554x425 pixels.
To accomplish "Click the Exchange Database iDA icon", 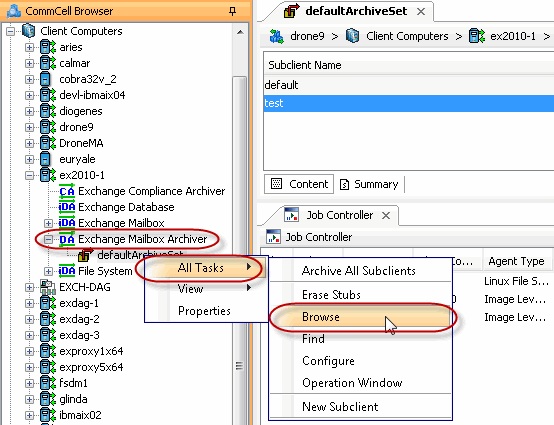I will 67,207.
